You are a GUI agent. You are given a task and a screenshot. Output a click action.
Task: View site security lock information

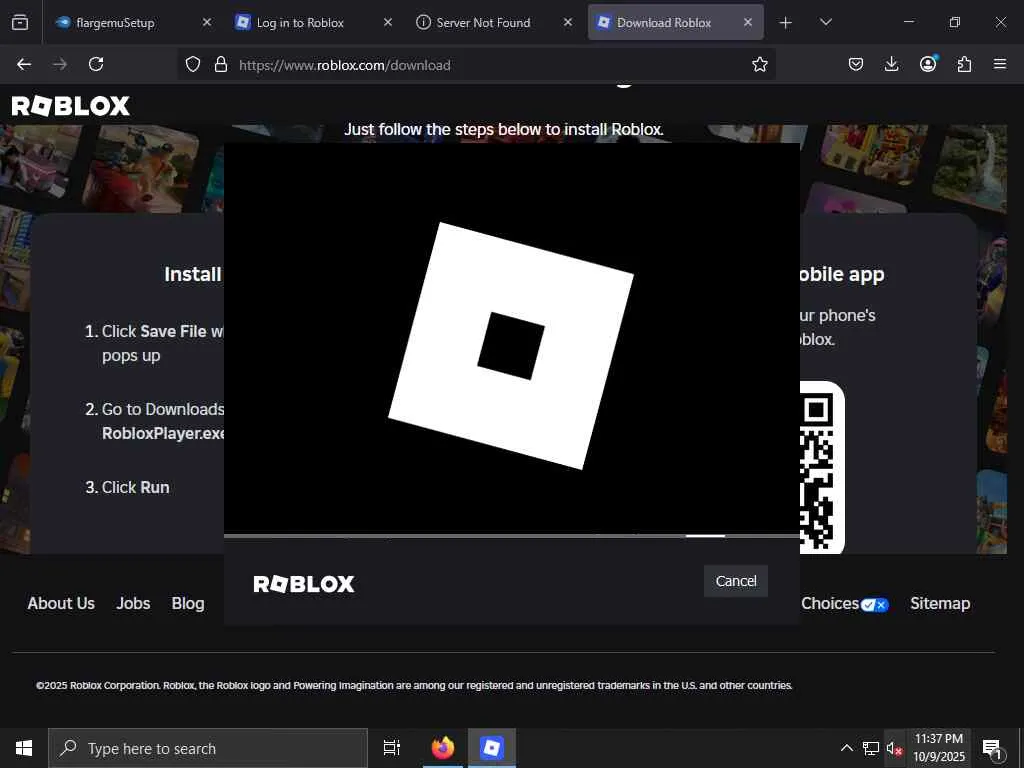[x=221, y=64]
